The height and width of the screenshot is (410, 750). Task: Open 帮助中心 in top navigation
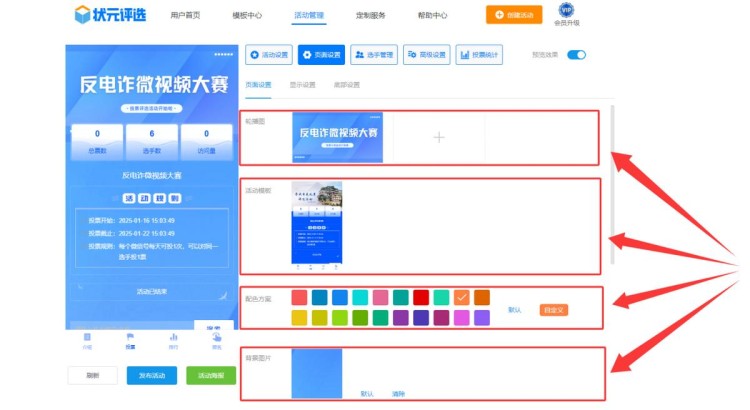click(x=432, y=16)
